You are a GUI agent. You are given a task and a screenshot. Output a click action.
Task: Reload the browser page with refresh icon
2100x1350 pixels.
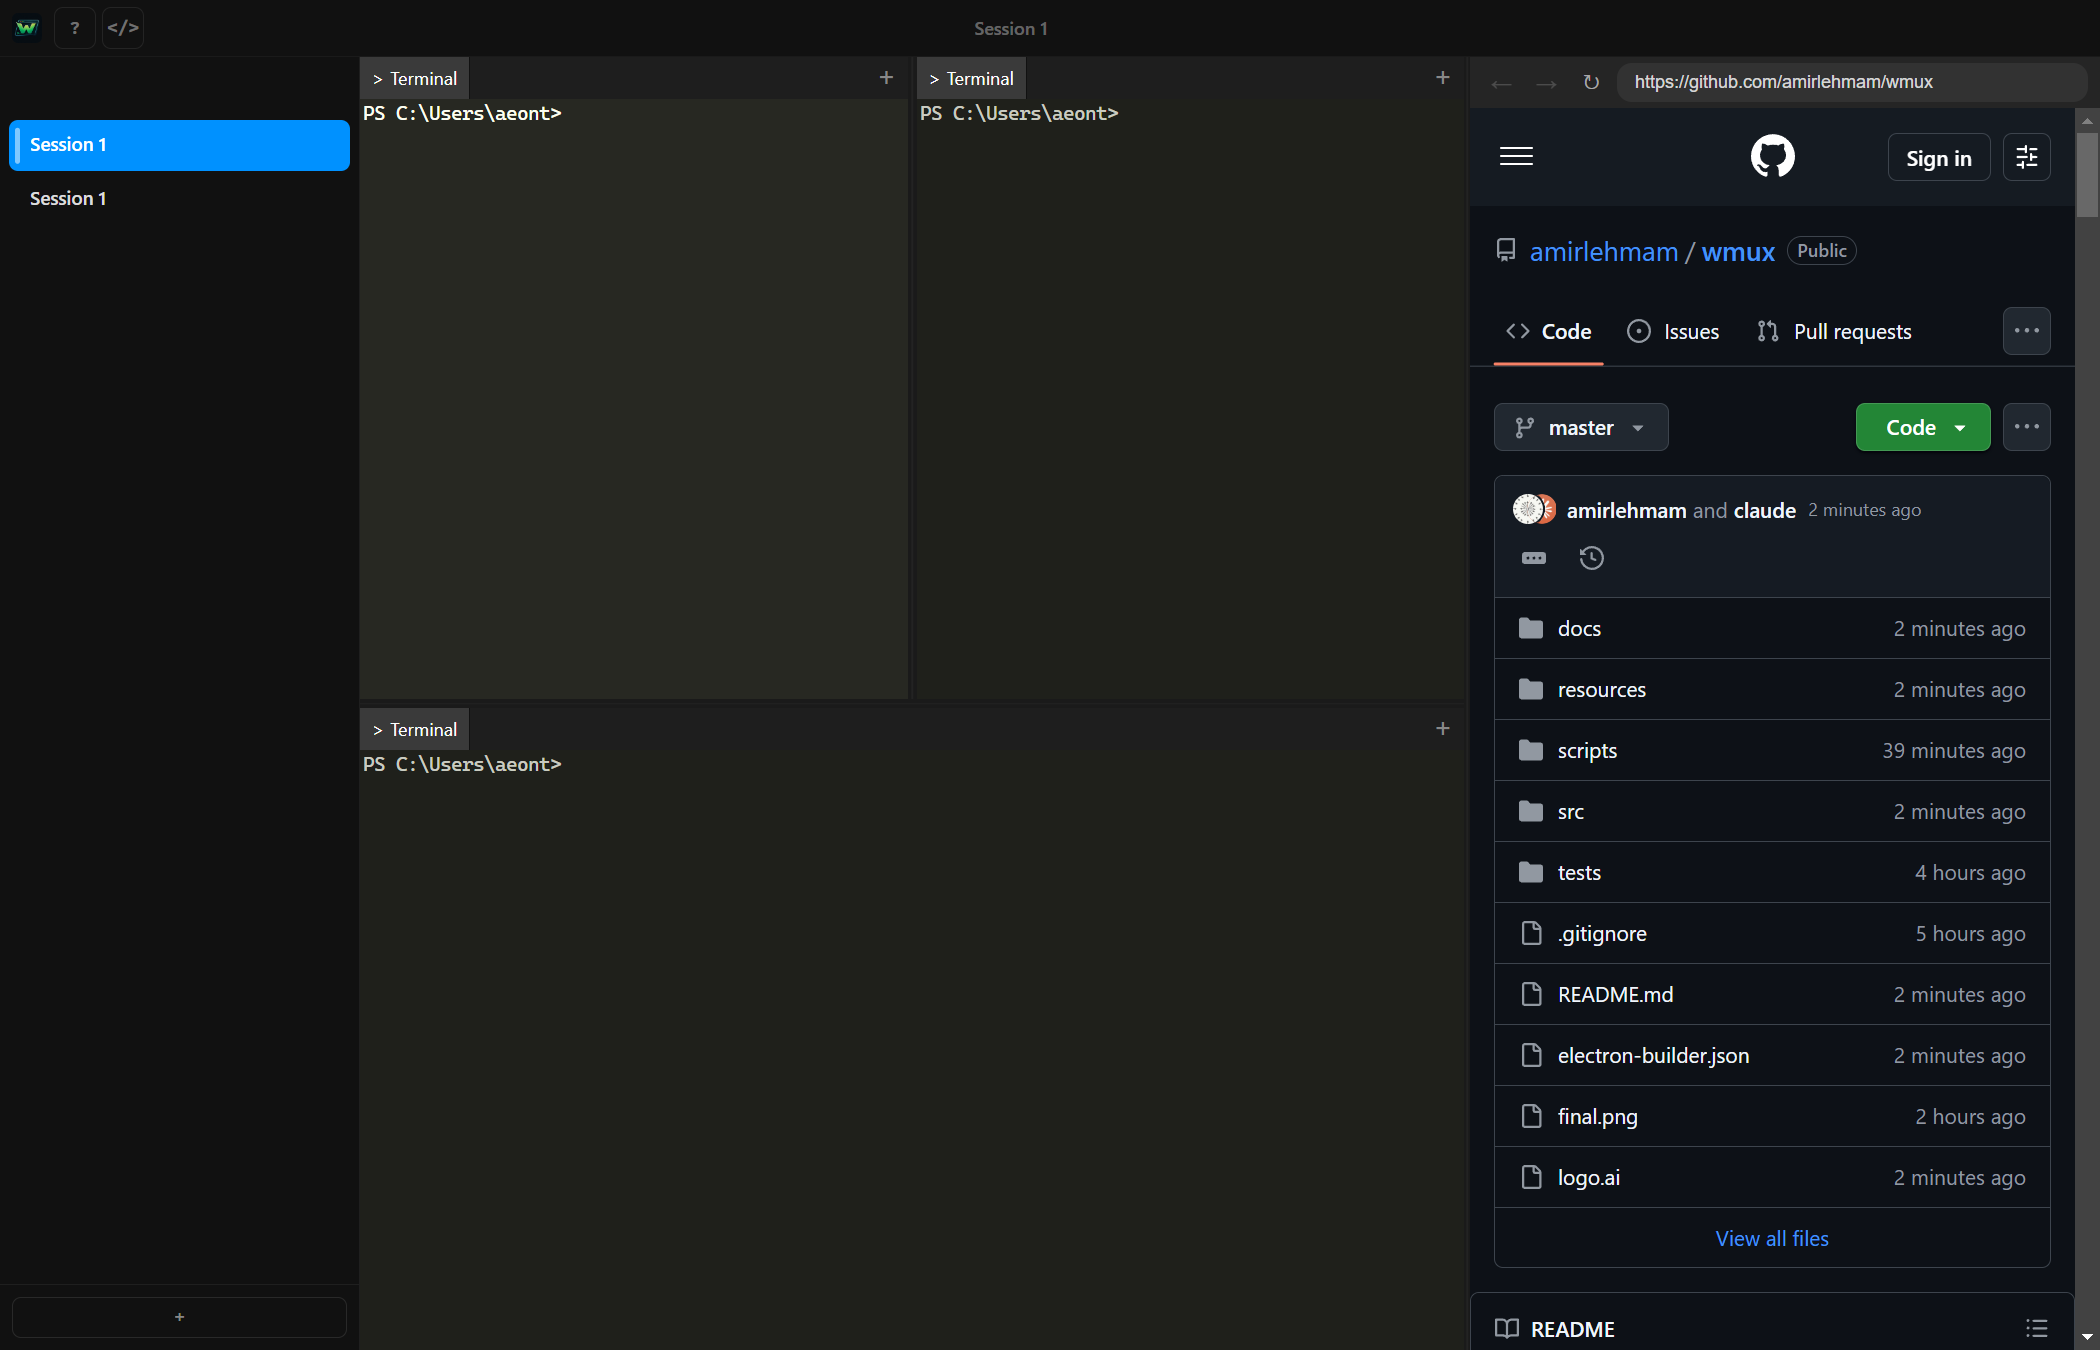[1591, 82]
